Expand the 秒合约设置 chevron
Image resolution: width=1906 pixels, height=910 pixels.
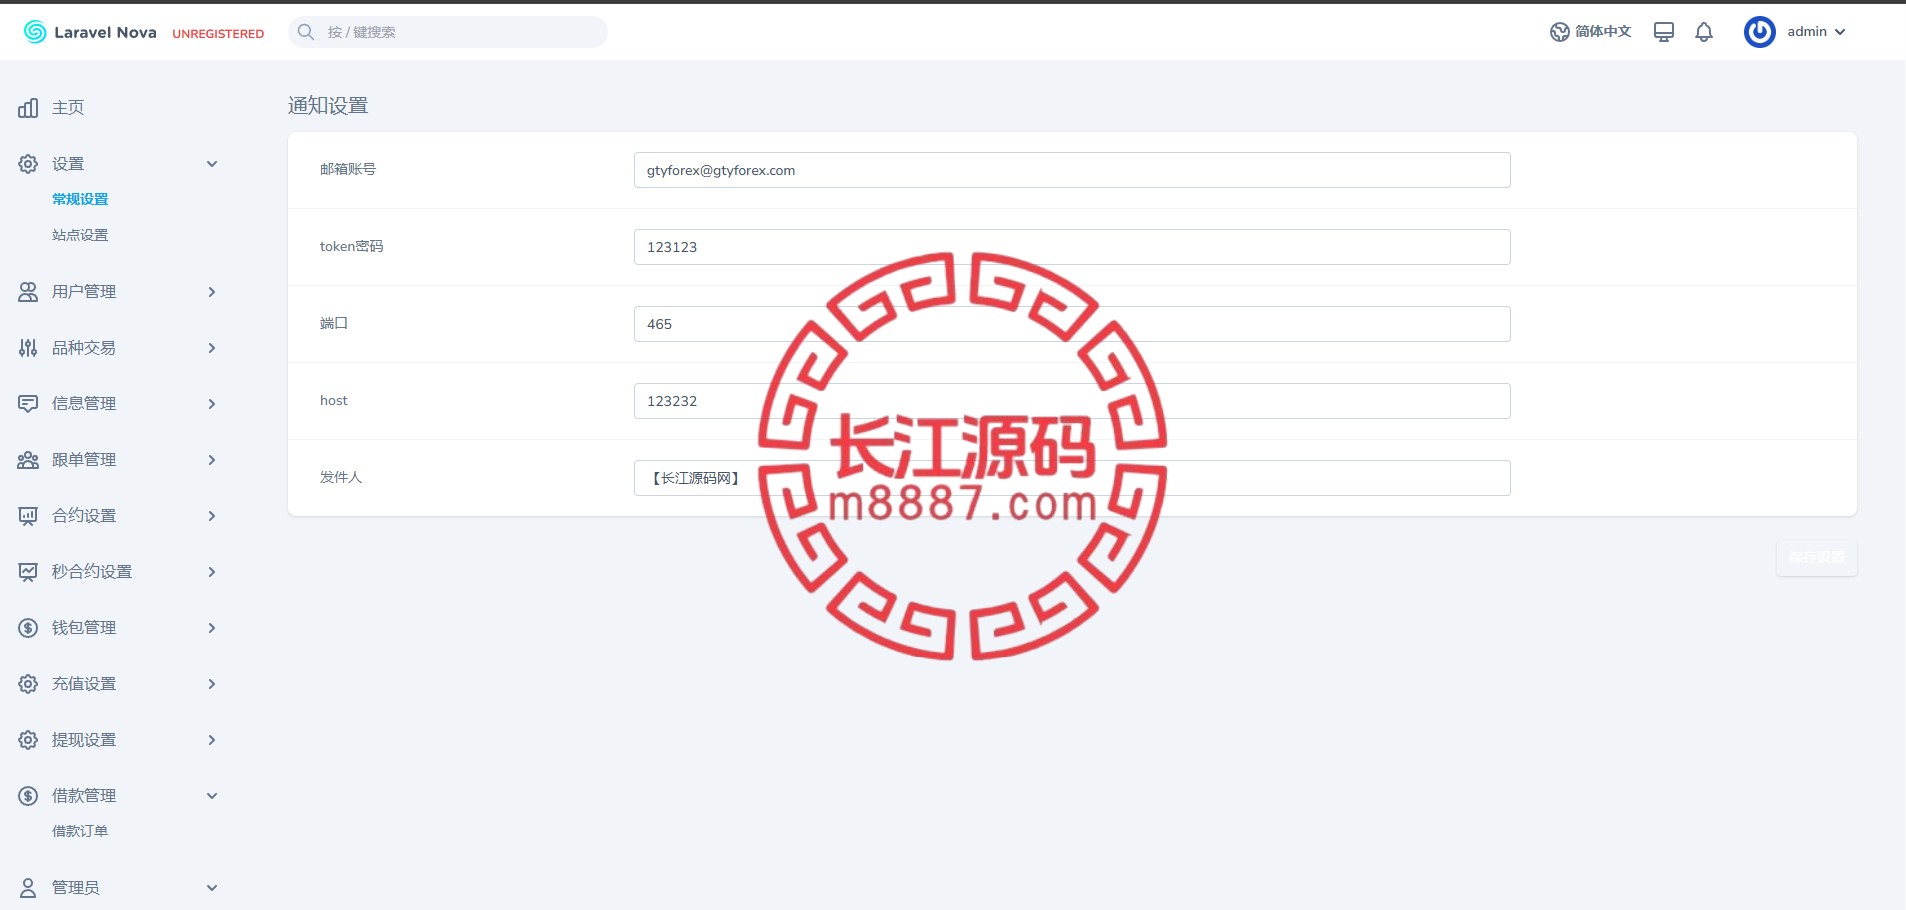tap(212, 572)
